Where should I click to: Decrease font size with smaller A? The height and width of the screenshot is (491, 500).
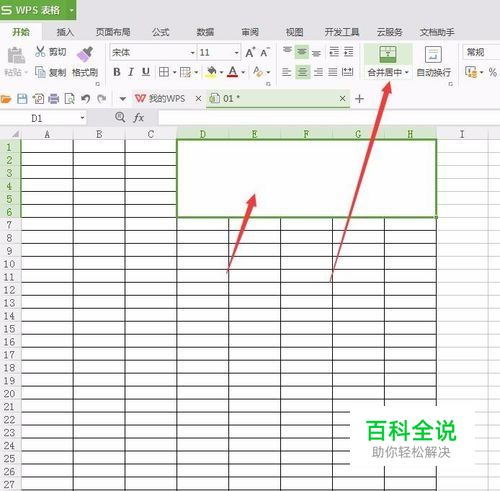265,52
